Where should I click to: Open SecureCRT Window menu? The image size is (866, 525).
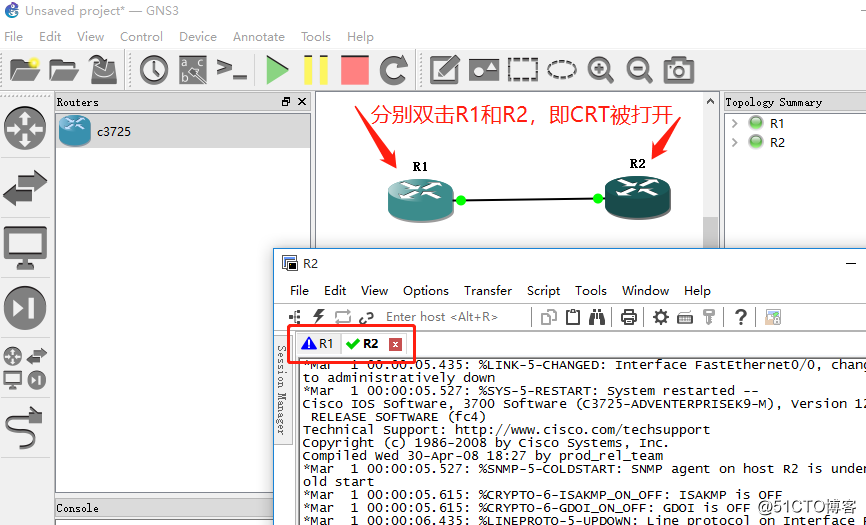pyautogui.click(x=645, y=290)
